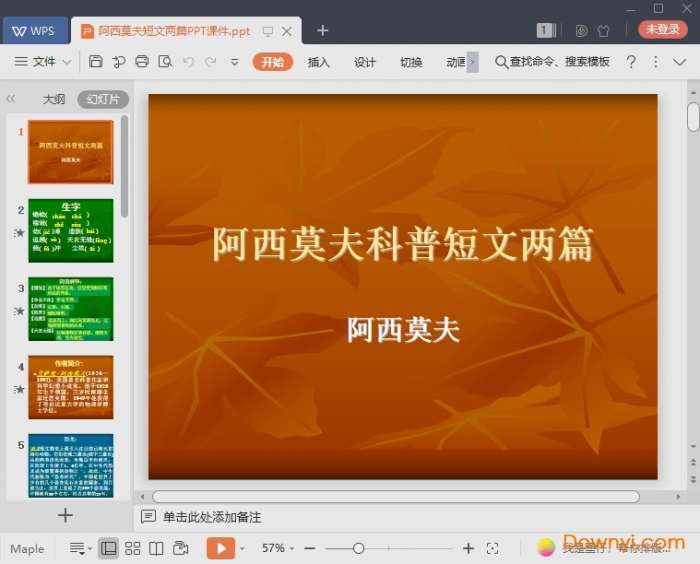Fit slide to window icon

[x=492, y=548]
